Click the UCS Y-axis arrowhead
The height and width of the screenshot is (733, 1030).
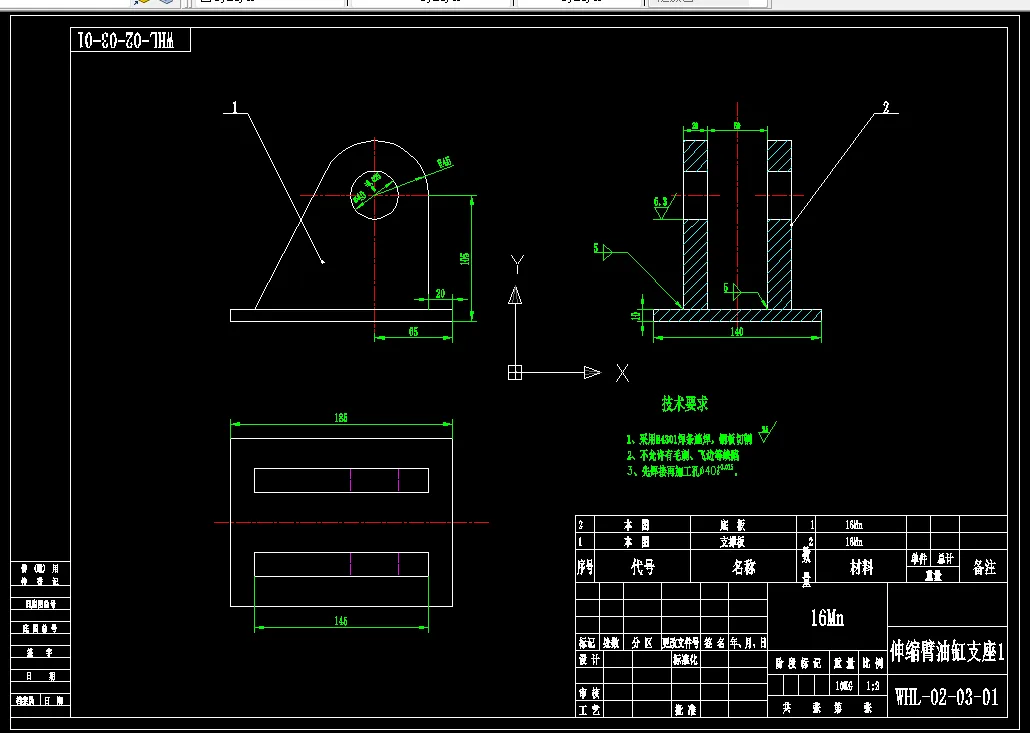(x=516, y=295)
